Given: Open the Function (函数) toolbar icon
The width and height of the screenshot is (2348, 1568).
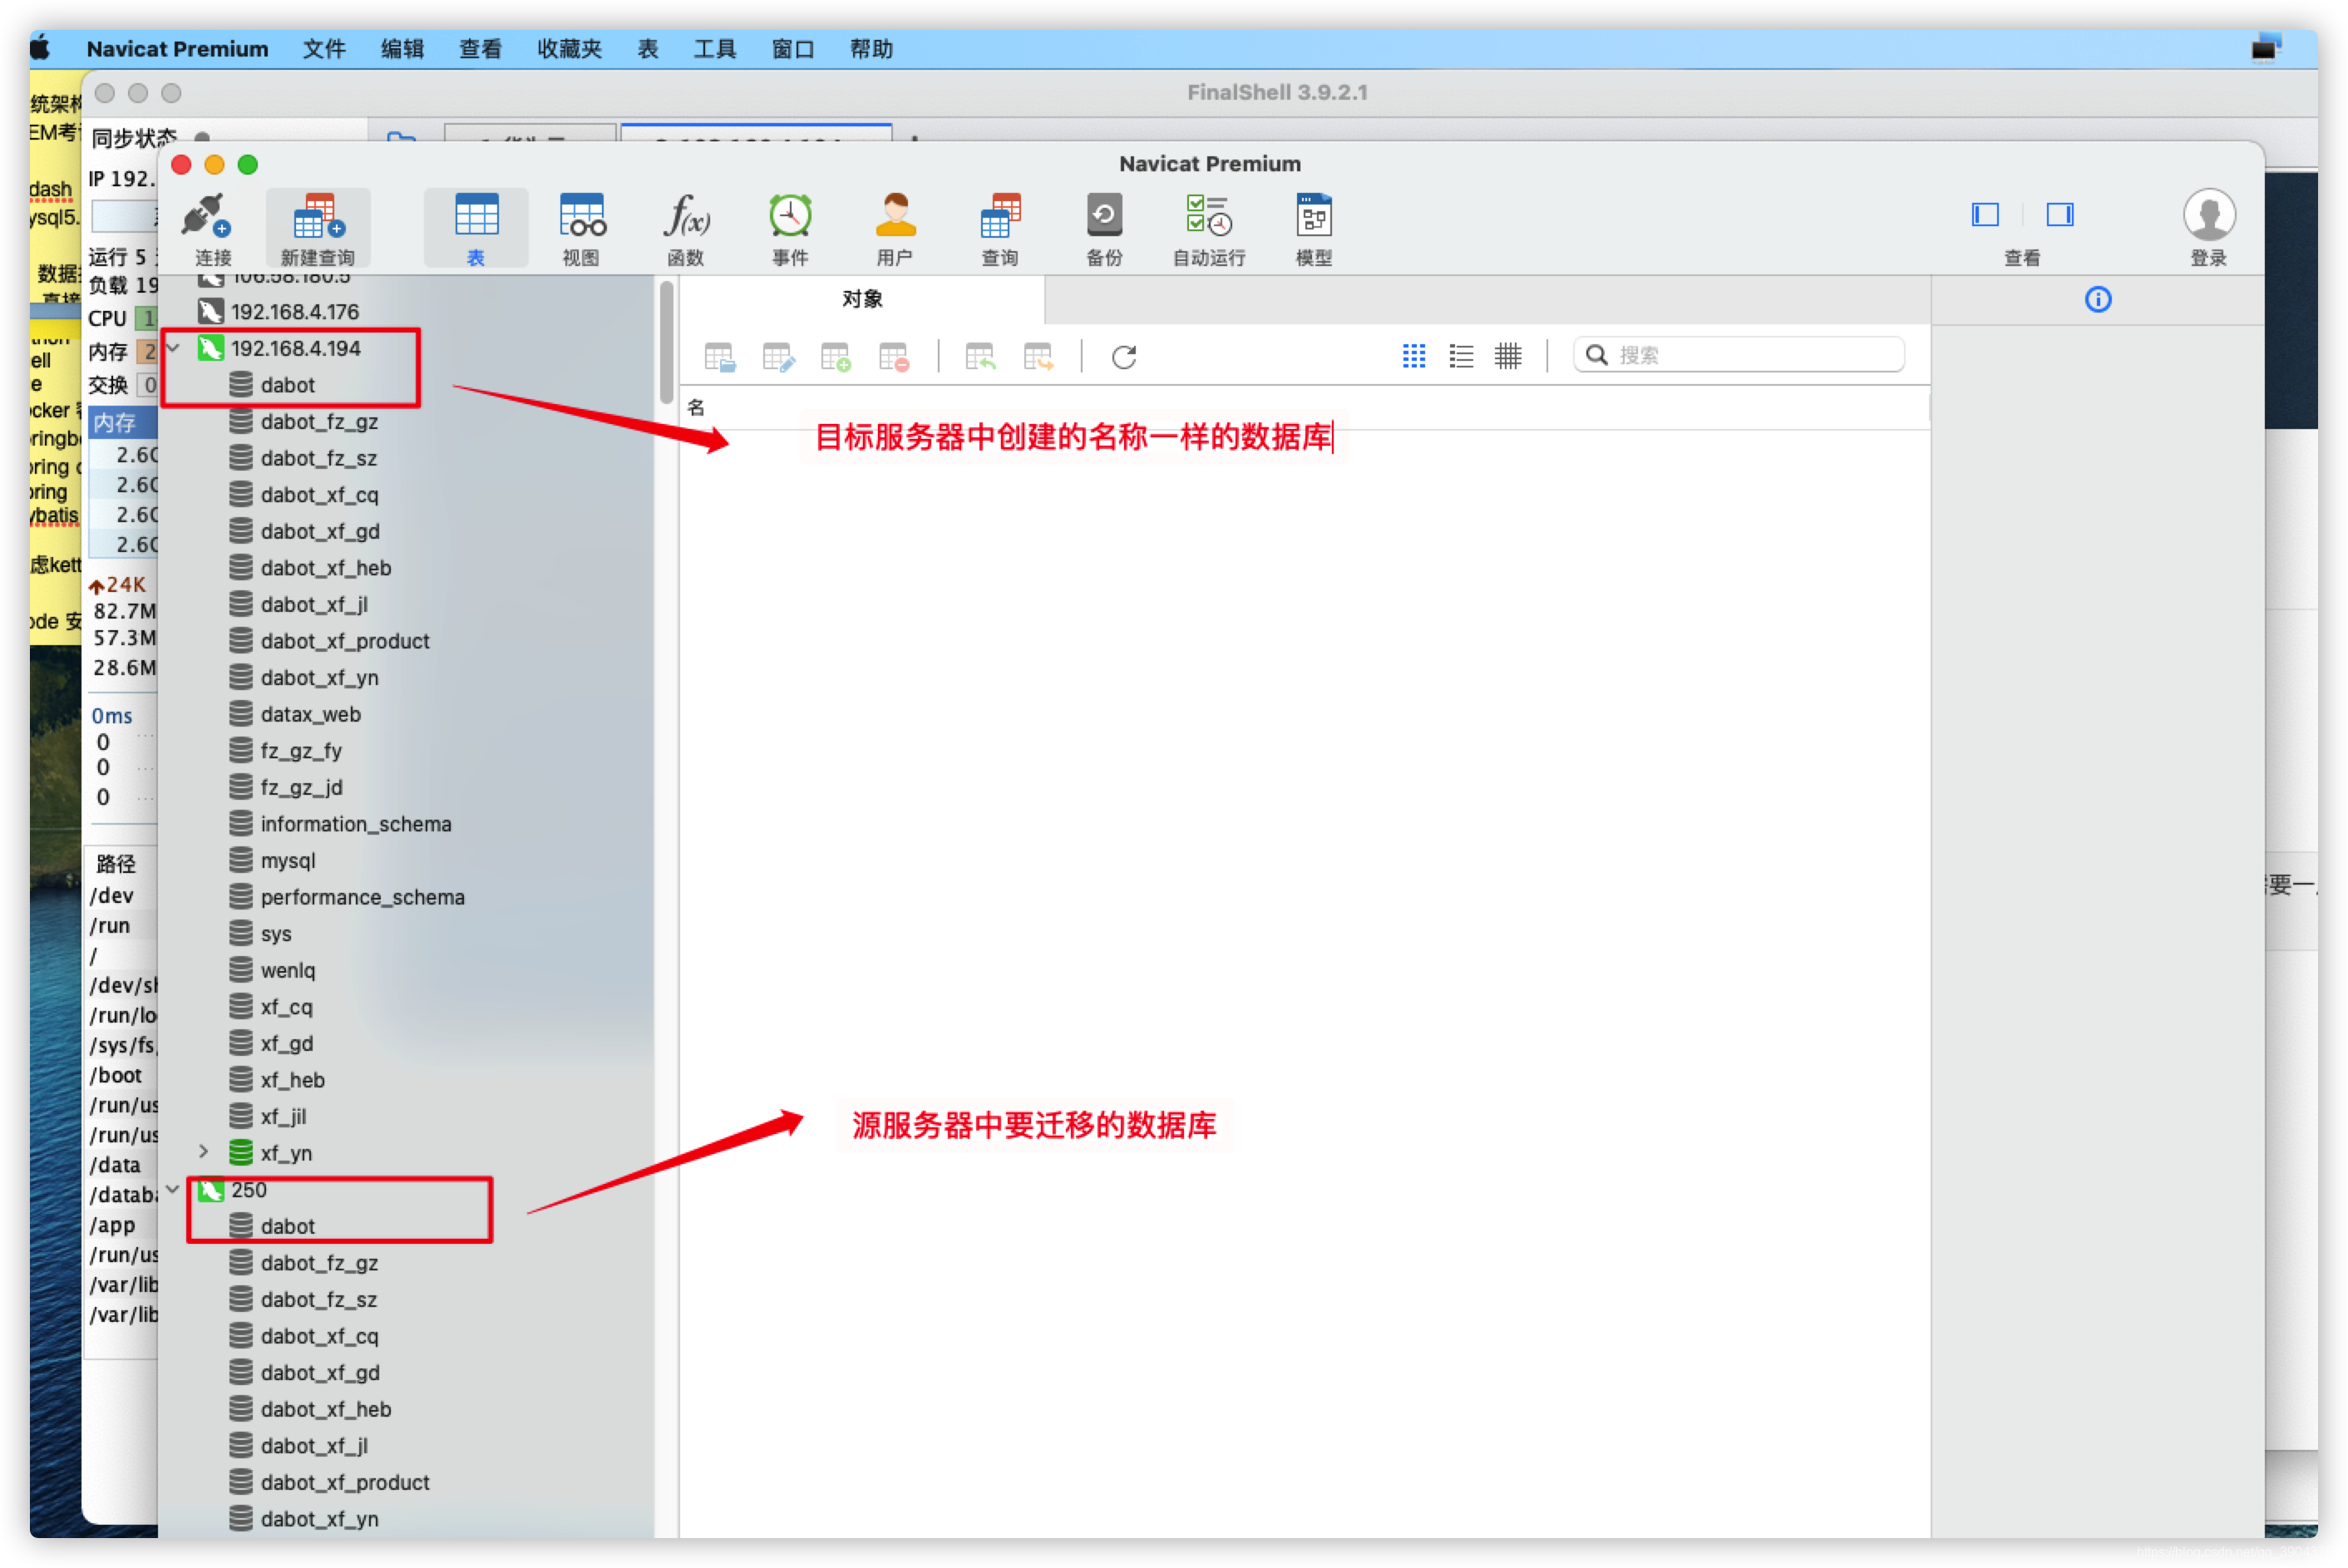Looking at the screenshot, I should click(686, 229).
